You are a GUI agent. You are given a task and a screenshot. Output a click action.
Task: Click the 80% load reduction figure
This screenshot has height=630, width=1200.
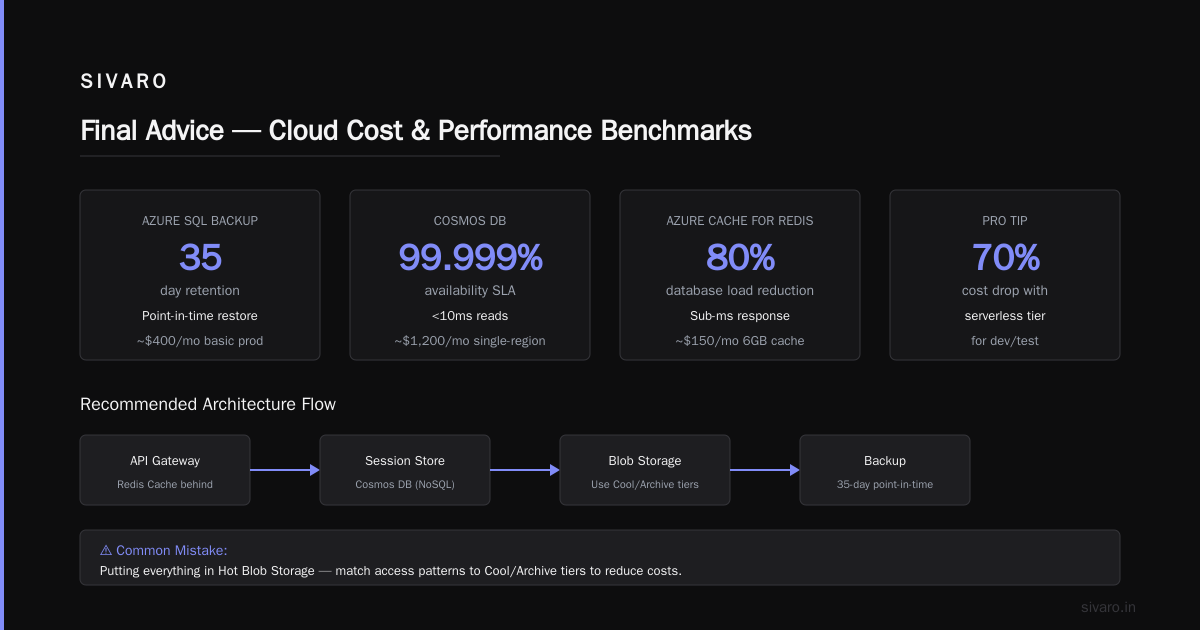pos(740,257)
